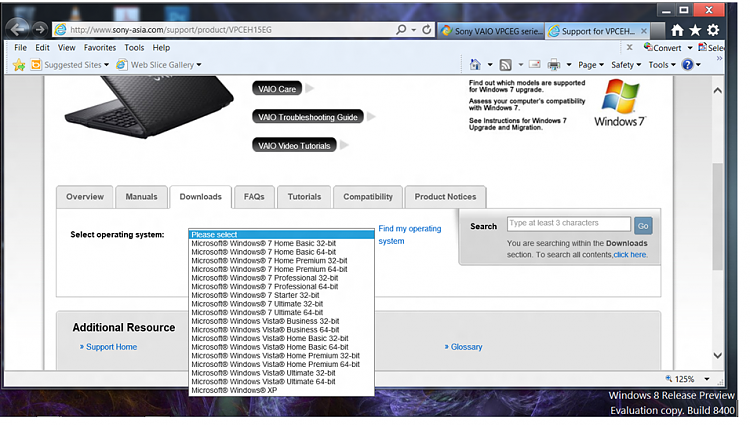
Task: Expand the Suggested Sites dropdown arrow
Action: [x=106, y=65]
